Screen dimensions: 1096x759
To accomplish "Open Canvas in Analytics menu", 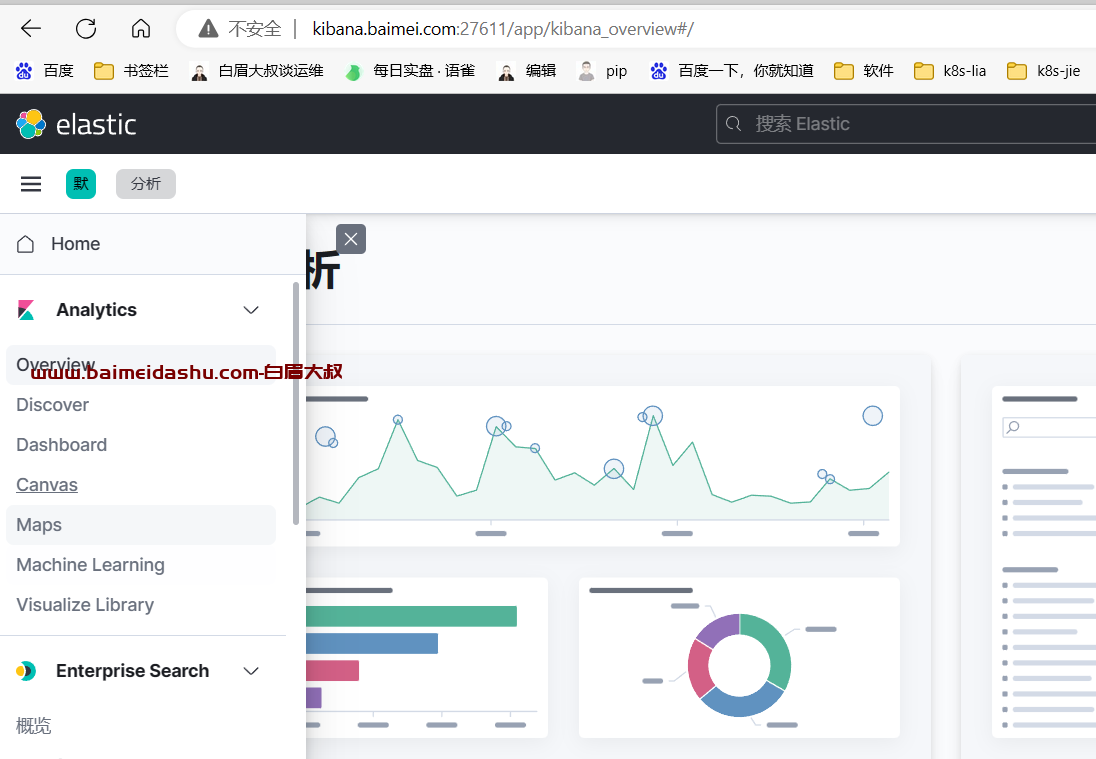I will 47,484.
